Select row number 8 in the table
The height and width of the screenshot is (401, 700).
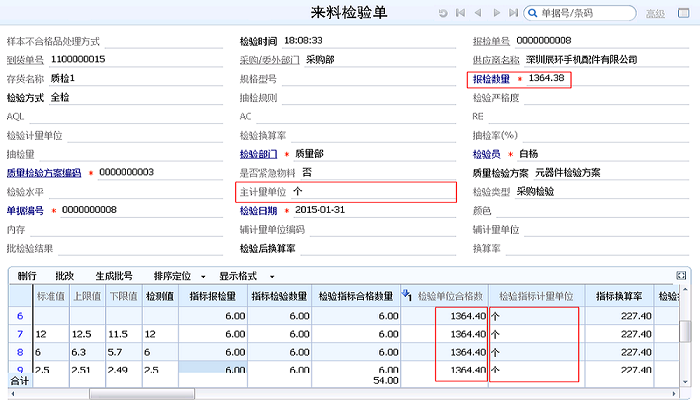pos(20,352)
